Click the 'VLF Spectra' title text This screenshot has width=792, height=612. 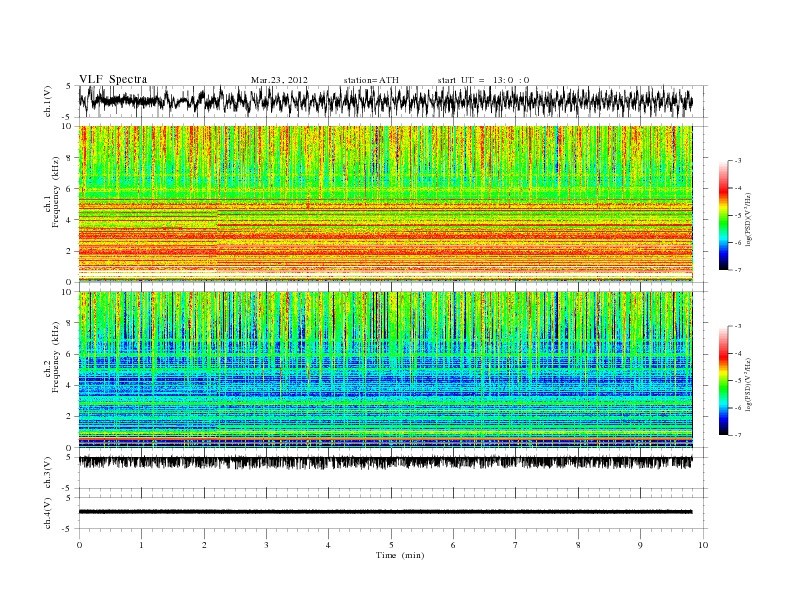click(113, 79)
